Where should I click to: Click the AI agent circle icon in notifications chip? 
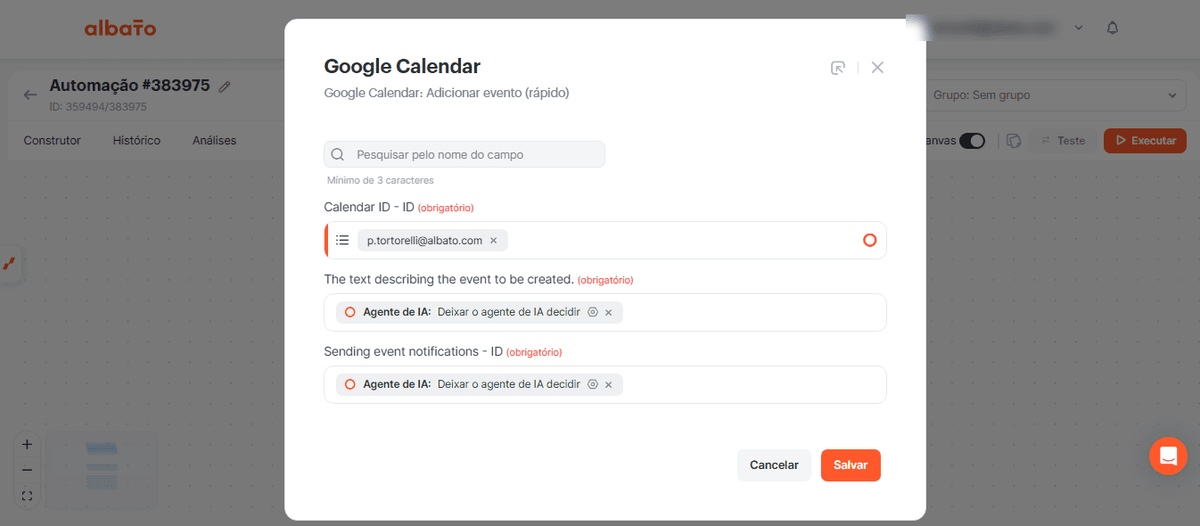point(350,385)
